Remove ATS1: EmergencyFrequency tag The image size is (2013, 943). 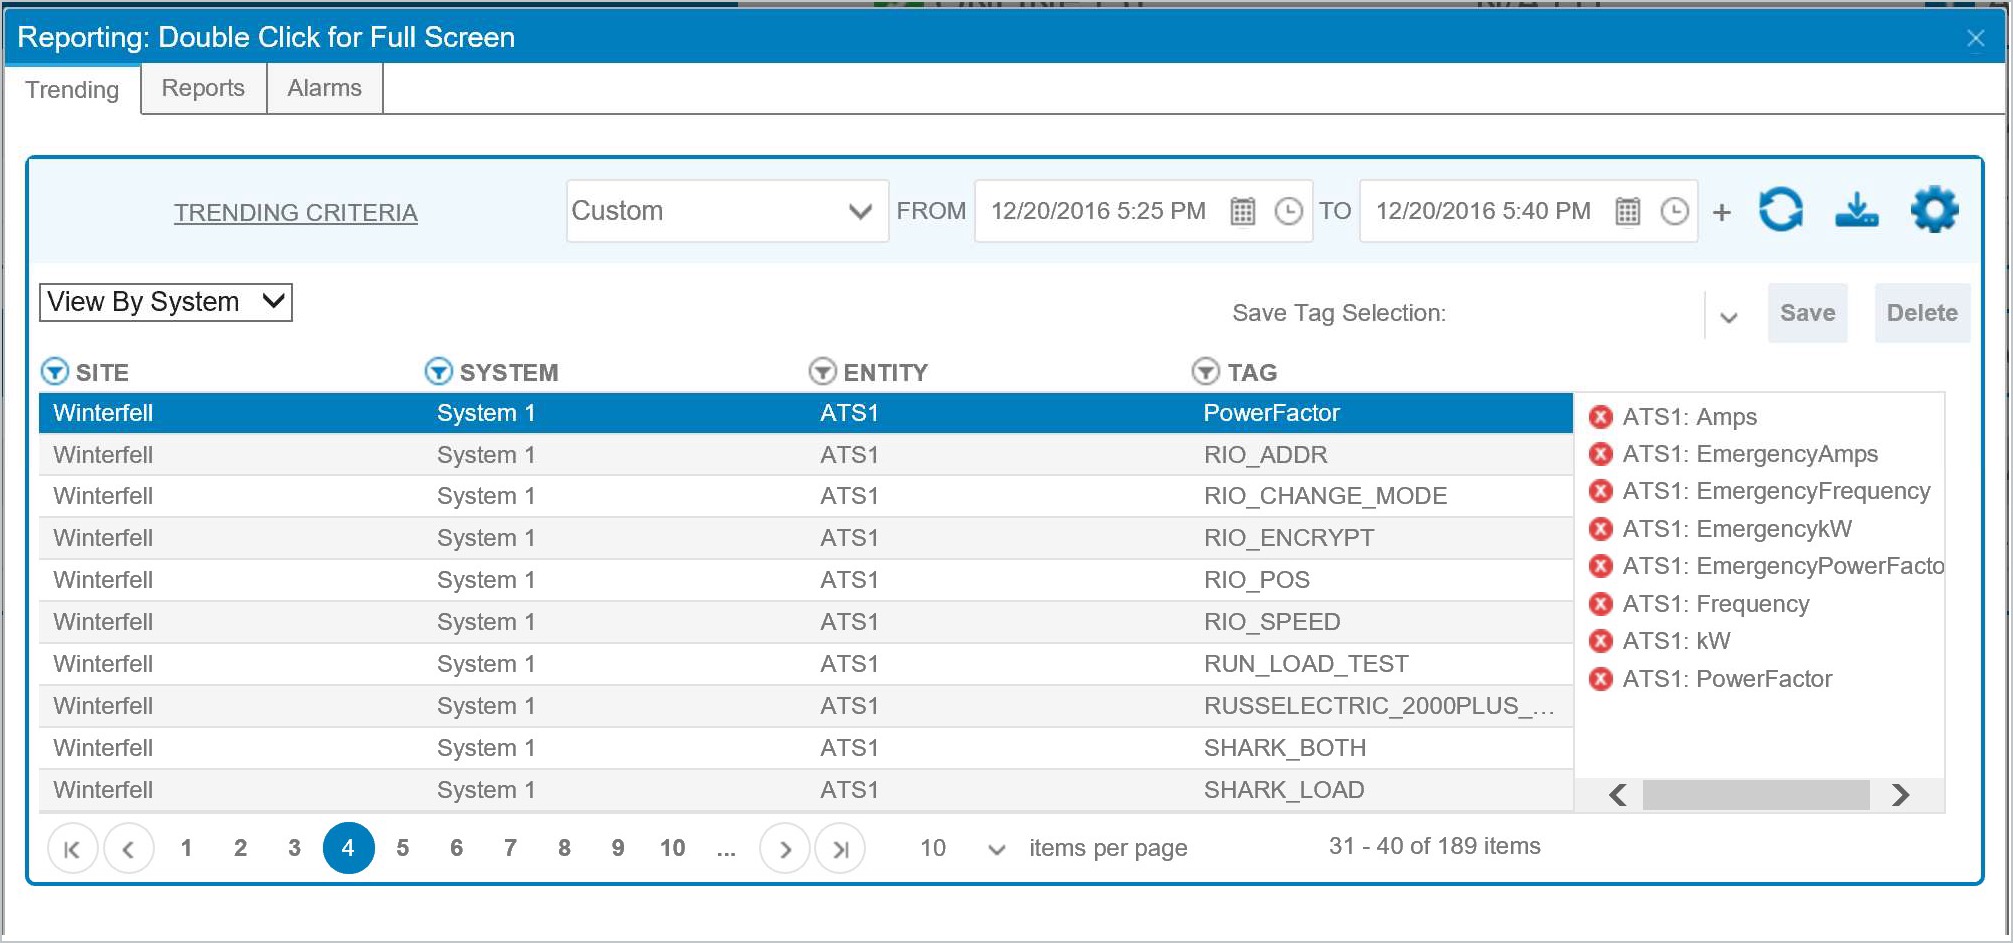click(x=1601, y=491)
